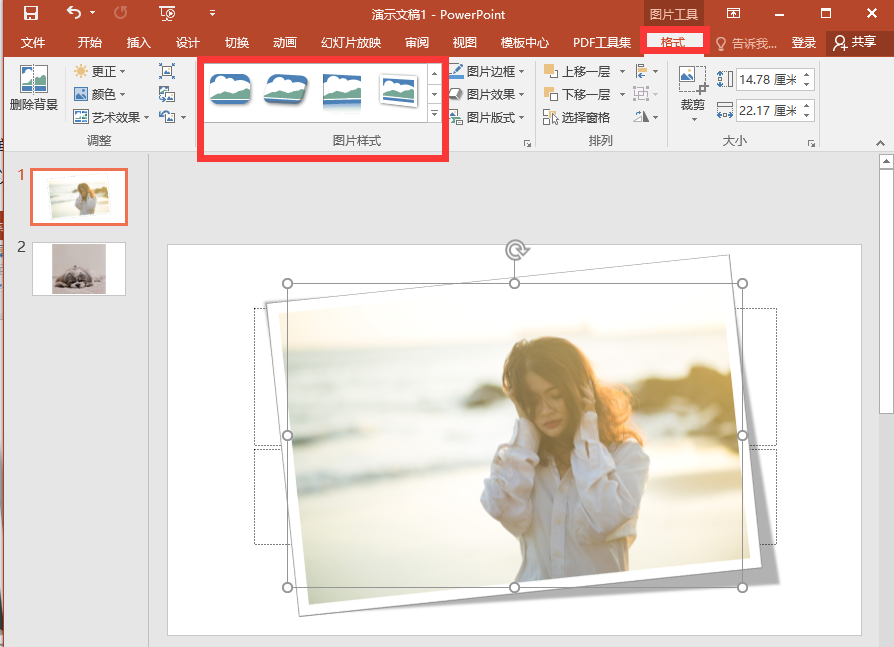
Task: Click picture styles gallery down arrow
Action: coord(434,93)
